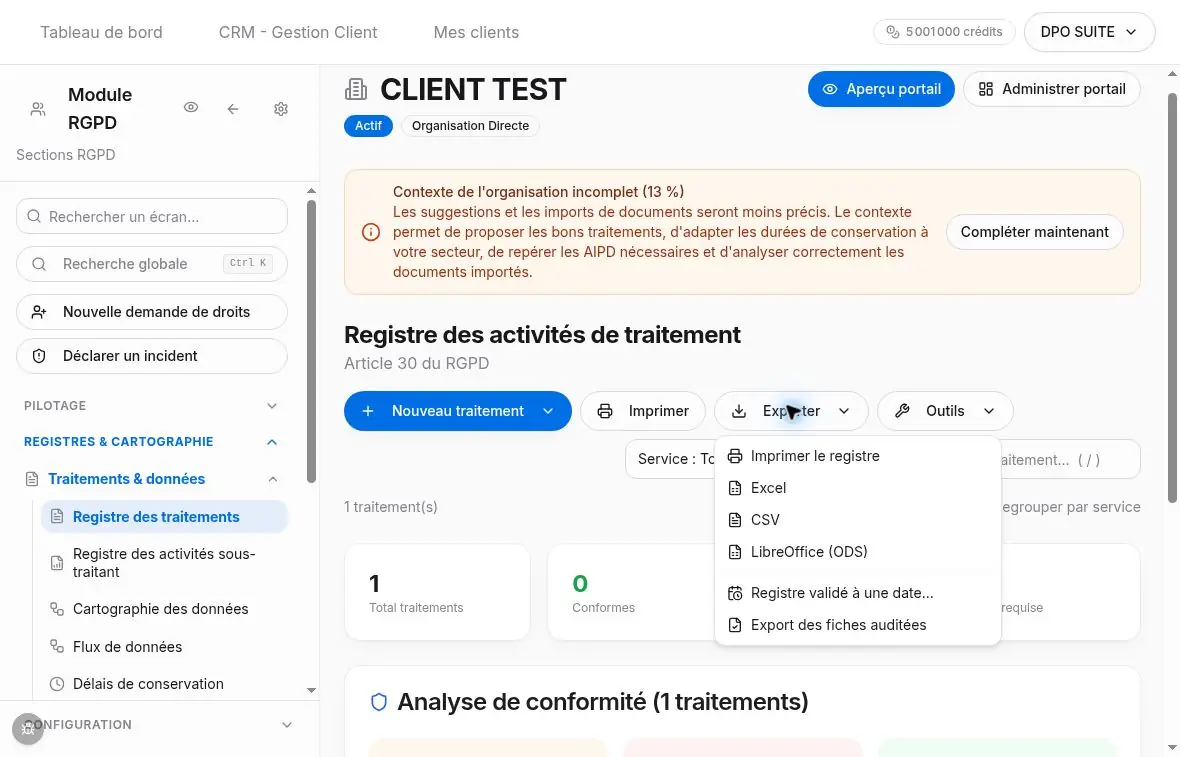The image size is (1180, 757).
Task: Click the Conformes count card
Action: [632, 592]
